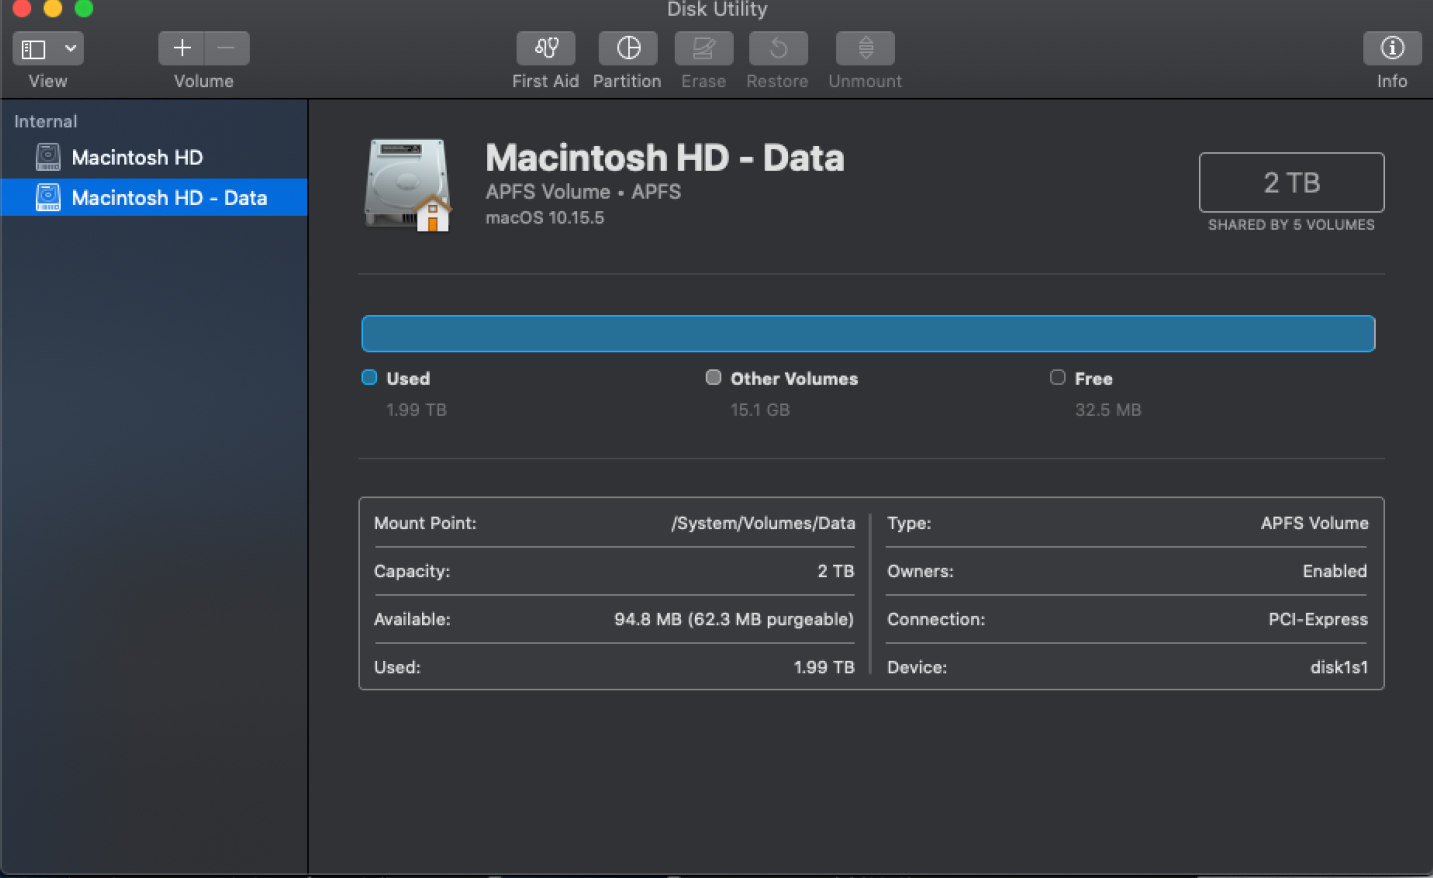The width and height of the screenshot is (1433, 878).
Task: Click the yellow minimize window button
Action: pyautogui.click(x=53, y=8)
